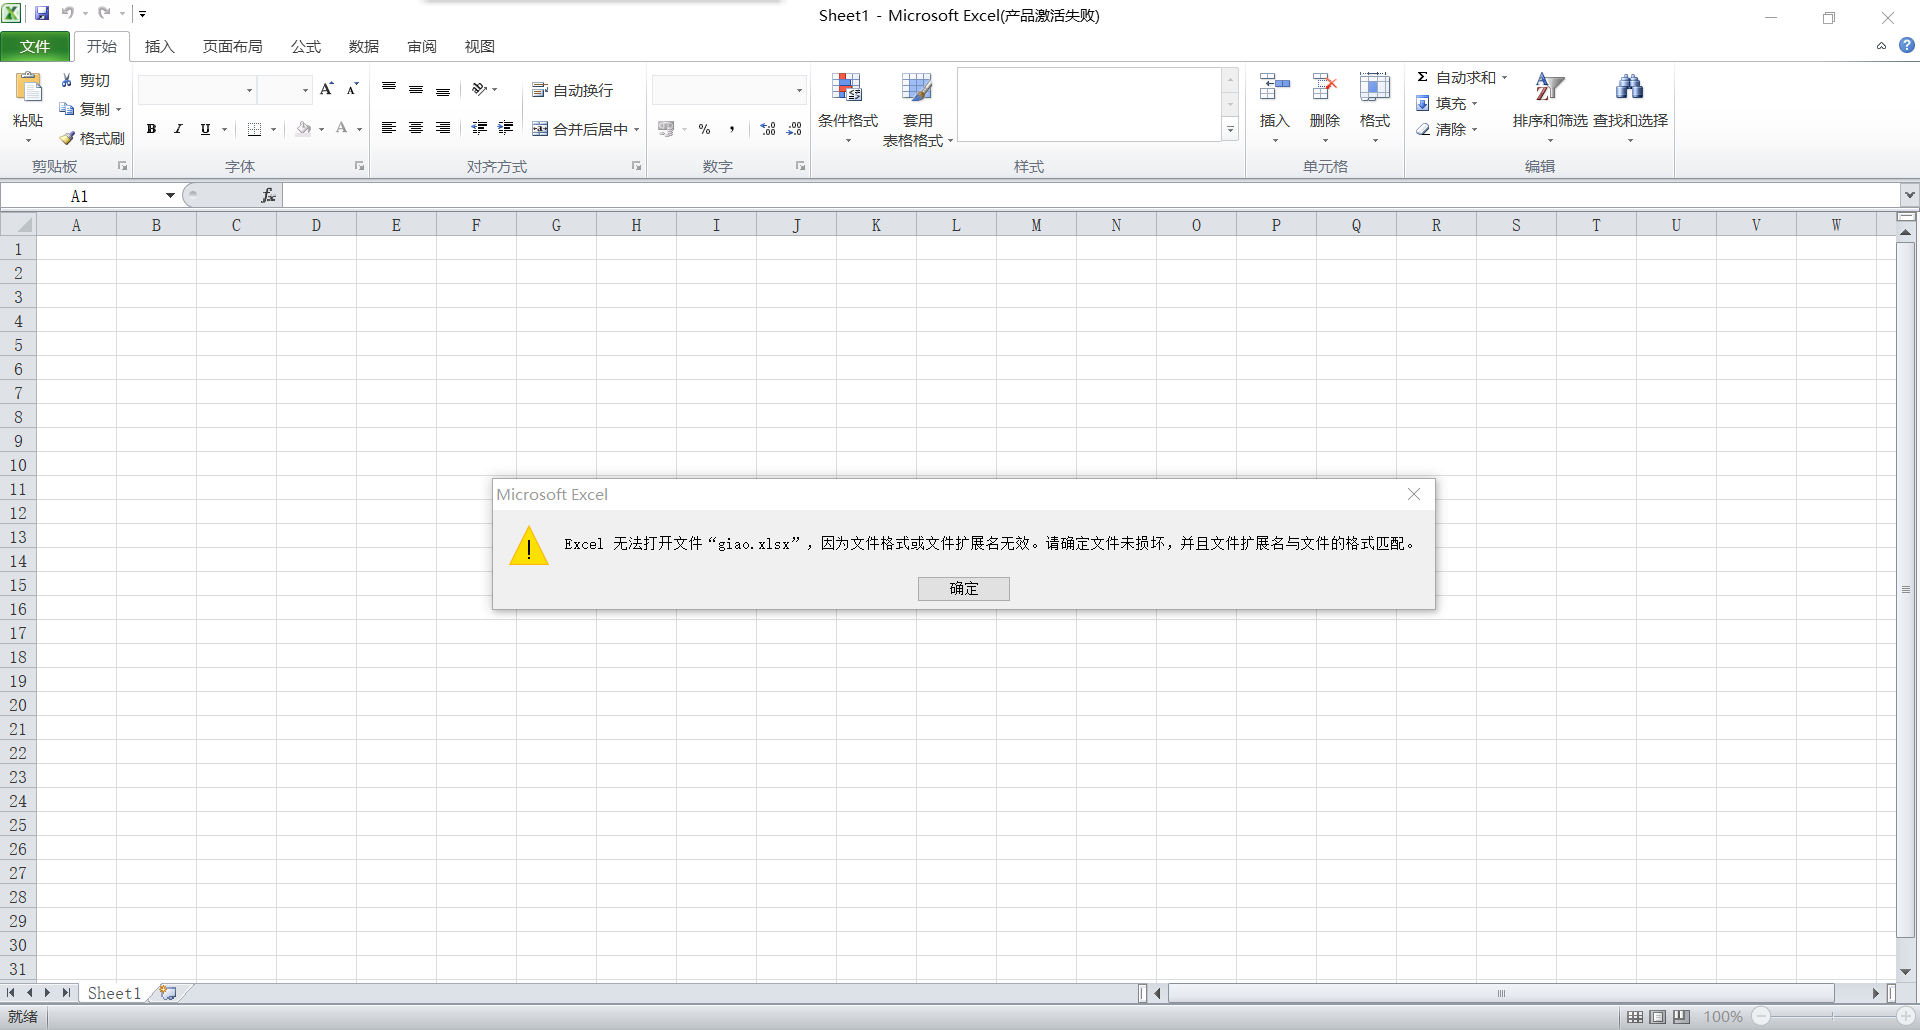Toggle bold formatting
Image resolution: width=1920 pixels, height=1030 pixels.
click(152, 129)
